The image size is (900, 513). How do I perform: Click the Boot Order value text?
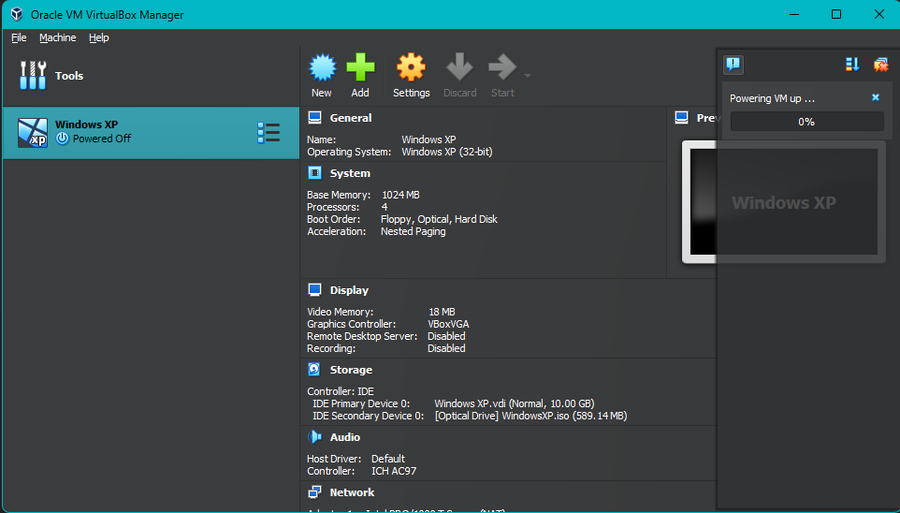click(x=439, y=219)
